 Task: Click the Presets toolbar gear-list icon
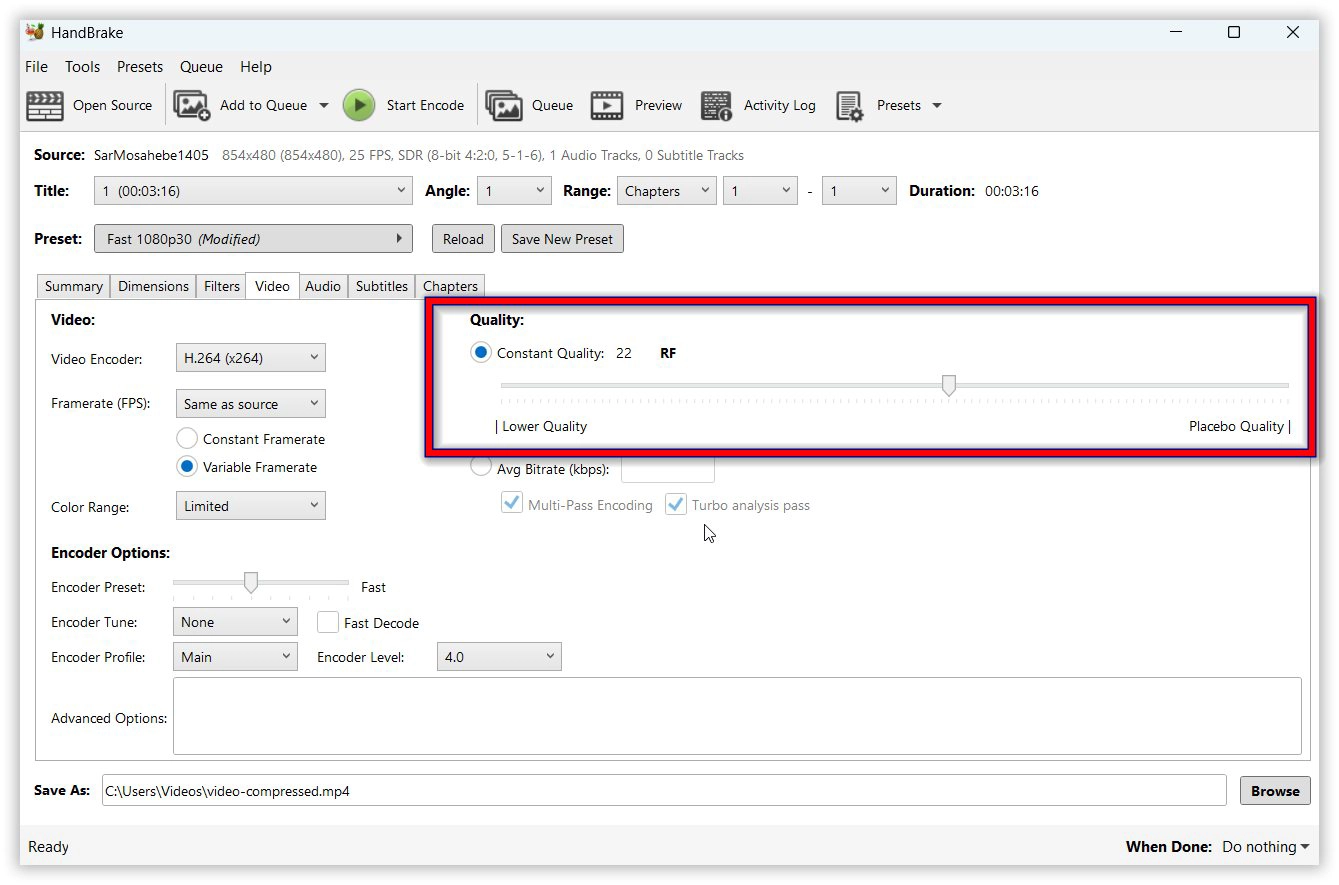point(850,105)
